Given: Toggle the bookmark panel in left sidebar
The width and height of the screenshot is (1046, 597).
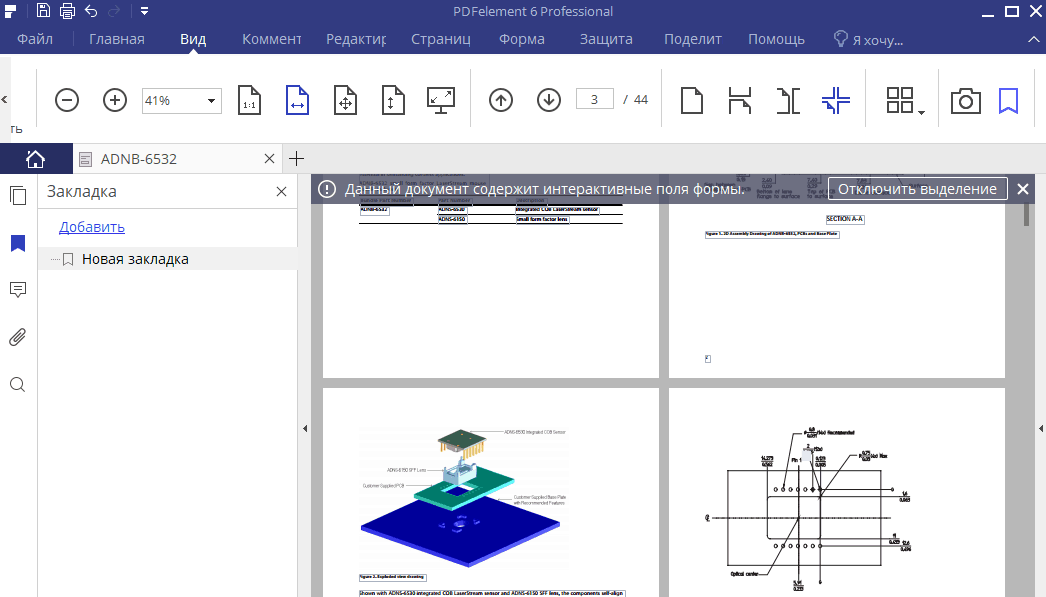Looking at the screenshot, I should click(17, 243).
